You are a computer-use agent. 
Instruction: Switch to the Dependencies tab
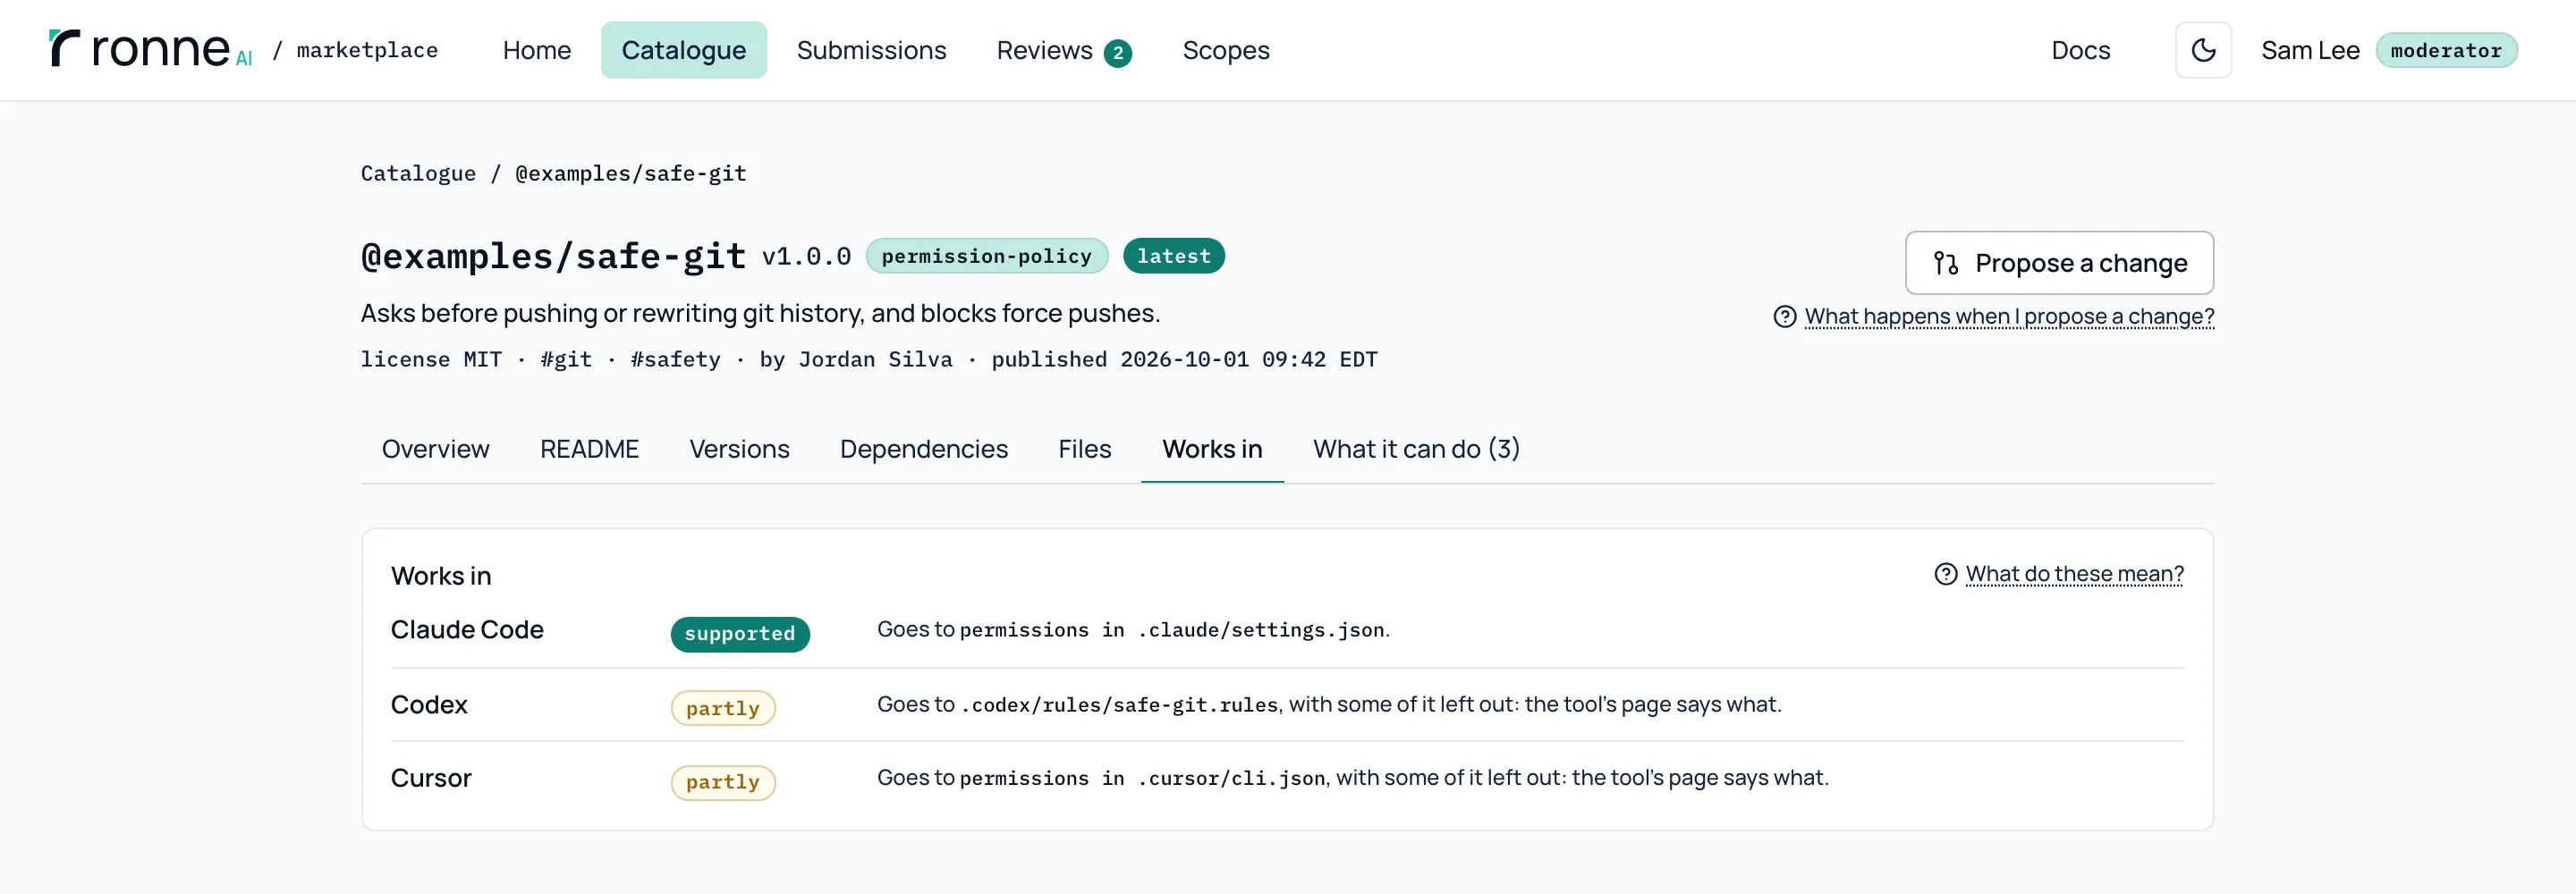pos(923,449)
